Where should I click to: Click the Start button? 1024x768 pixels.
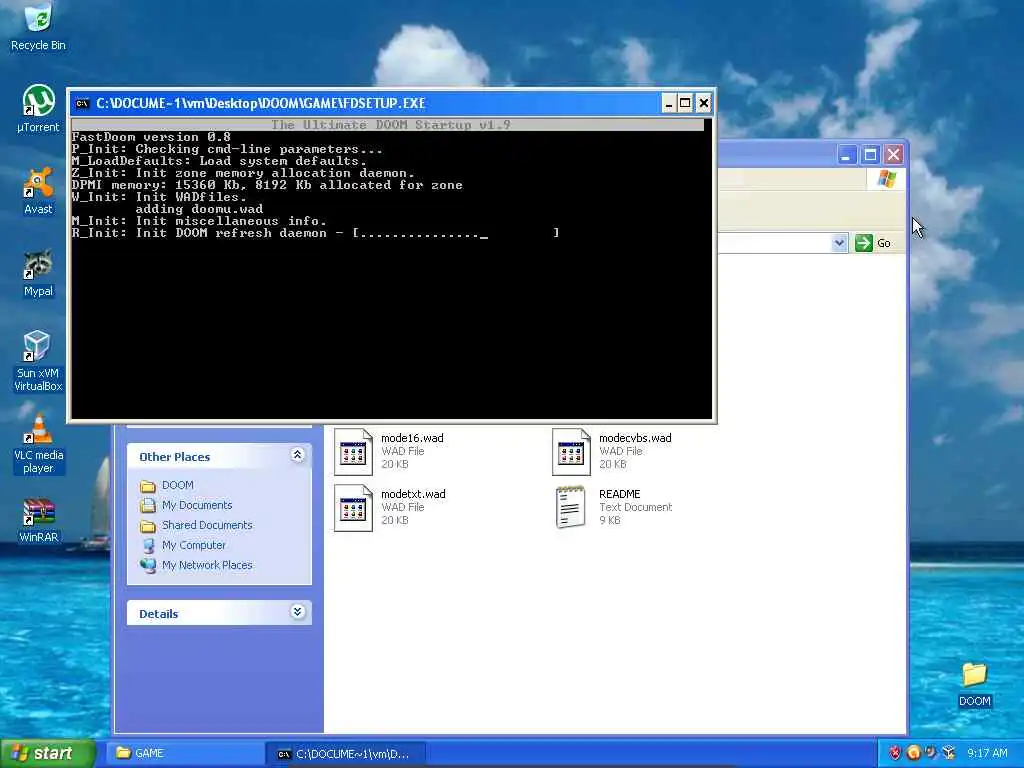[48, 754]
